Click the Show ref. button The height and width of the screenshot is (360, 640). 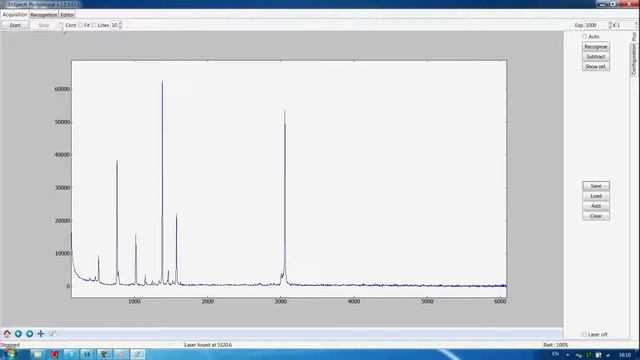pyautogui.click(x=596, y=66)
